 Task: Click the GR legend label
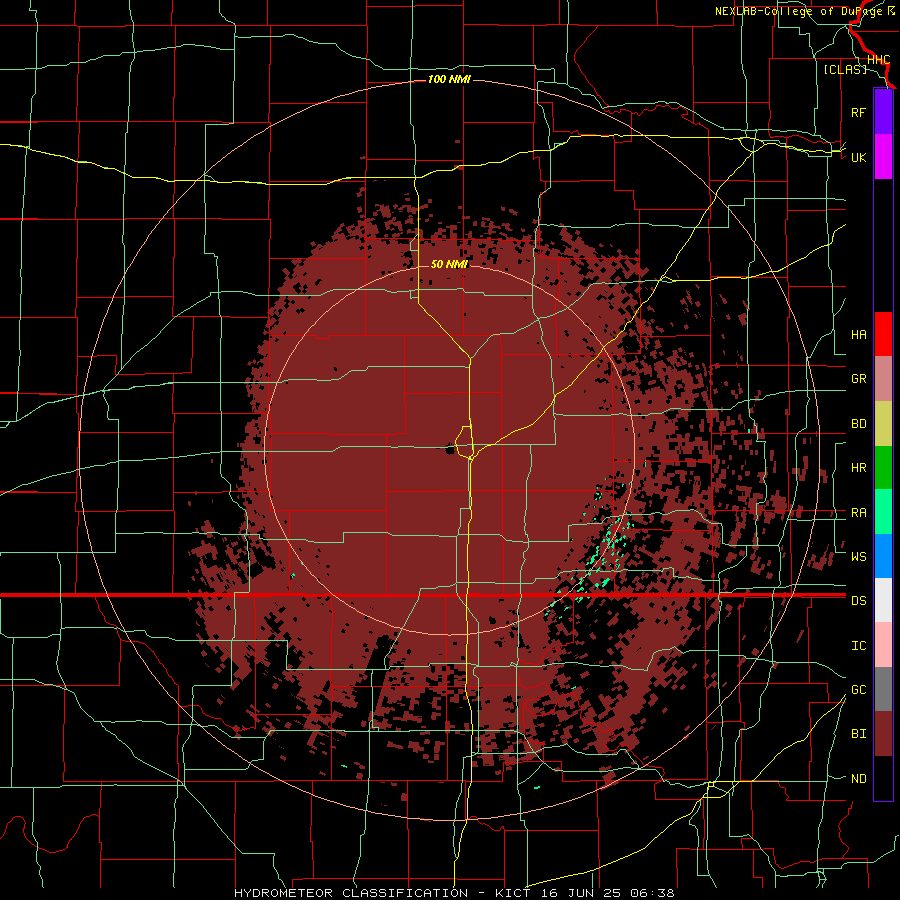(858, 379)
